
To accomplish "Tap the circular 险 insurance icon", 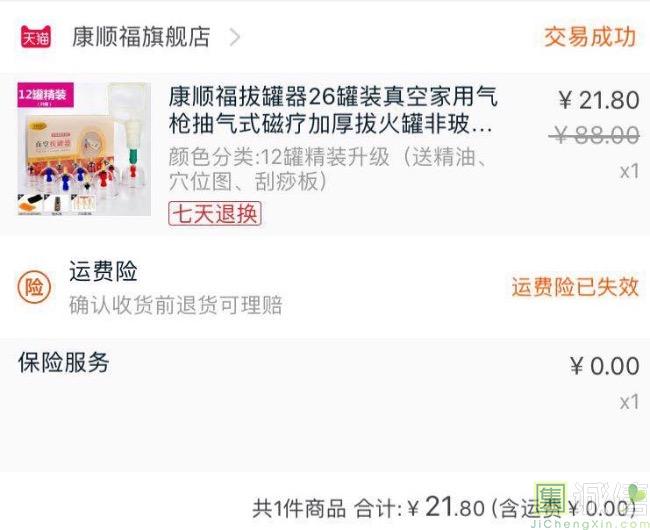I will point(34,287).
